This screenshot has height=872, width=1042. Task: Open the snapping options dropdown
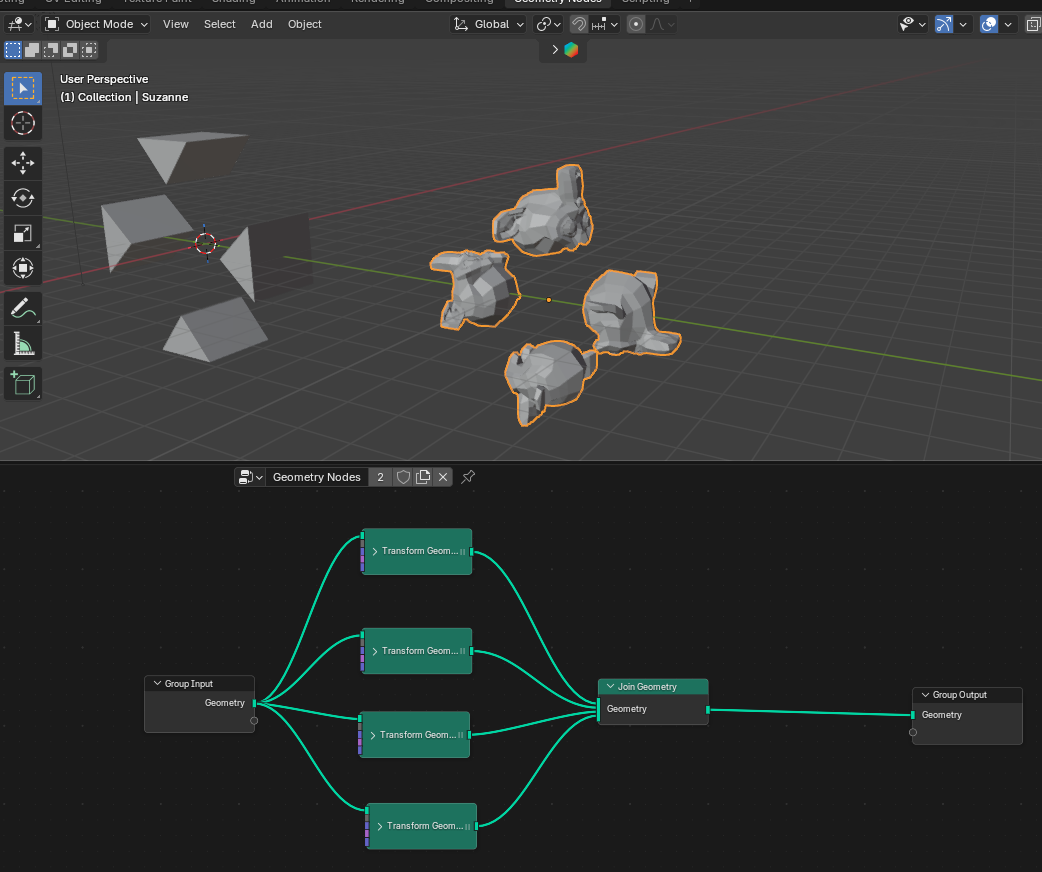(605, 25)
